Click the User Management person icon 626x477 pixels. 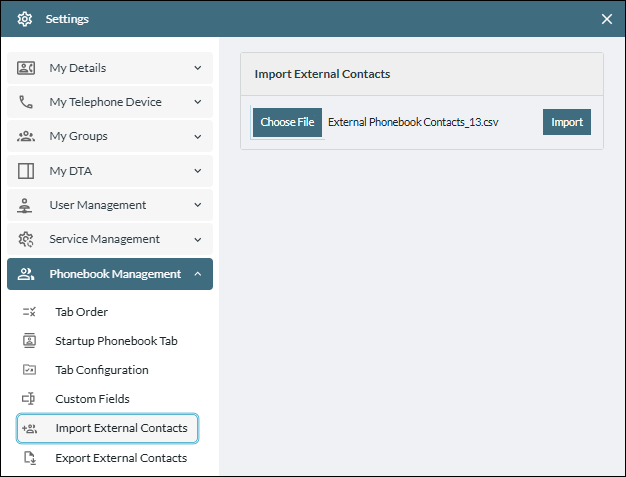[26, 205]
